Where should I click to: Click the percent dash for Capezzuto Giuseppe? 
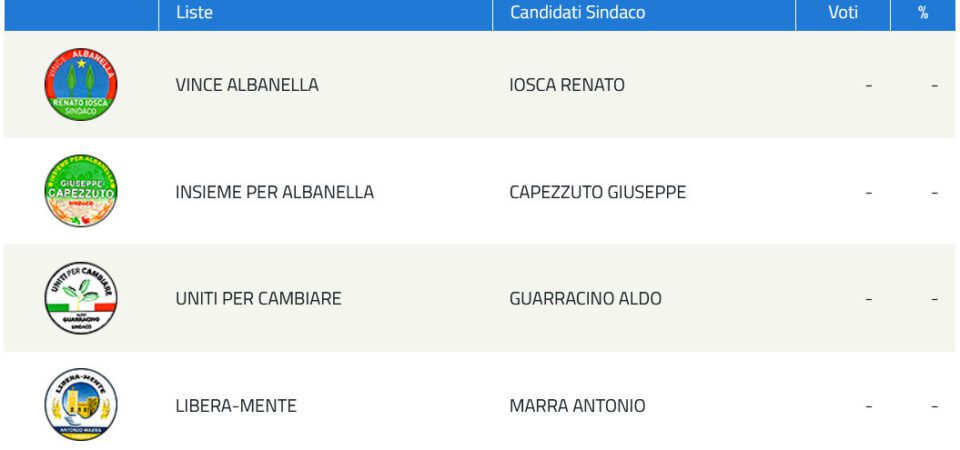pos(934,193)
